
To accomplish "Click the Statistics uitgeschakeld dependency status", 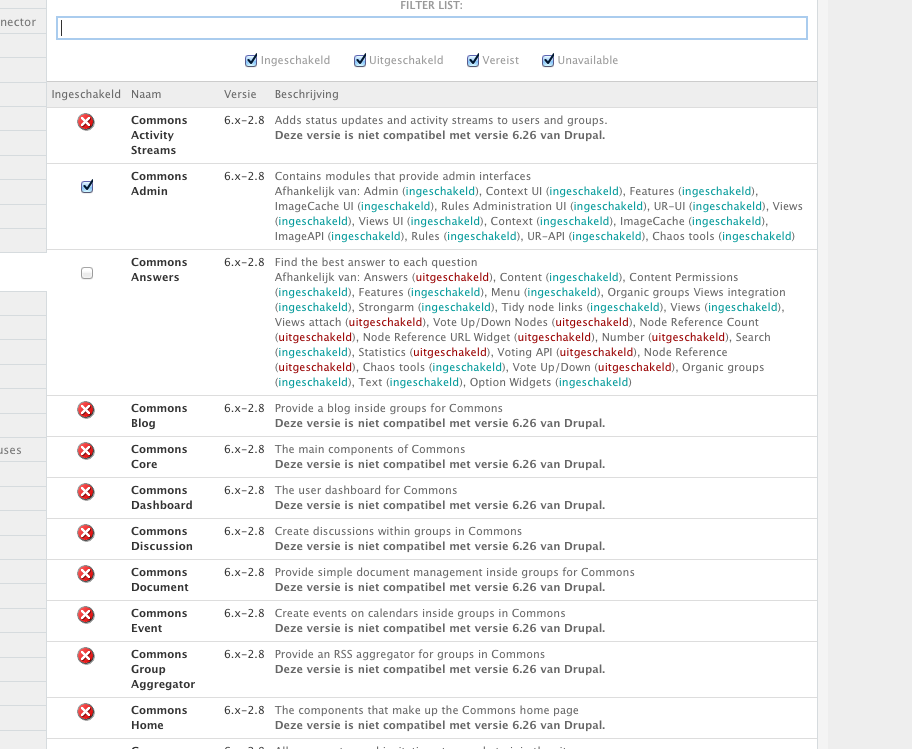I will click(450, 352).
